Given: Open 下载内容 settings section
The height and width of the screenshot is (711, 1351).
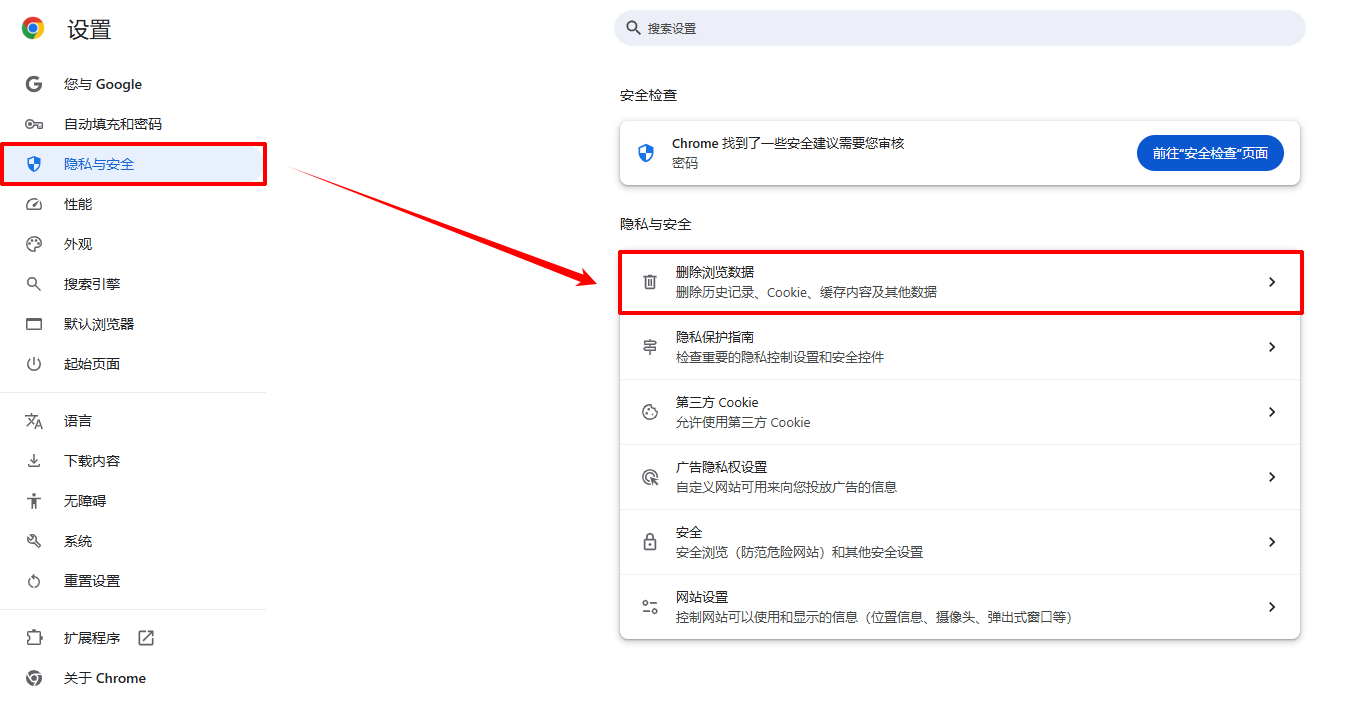Looking at the screenshot, I should tap(133, 461).
